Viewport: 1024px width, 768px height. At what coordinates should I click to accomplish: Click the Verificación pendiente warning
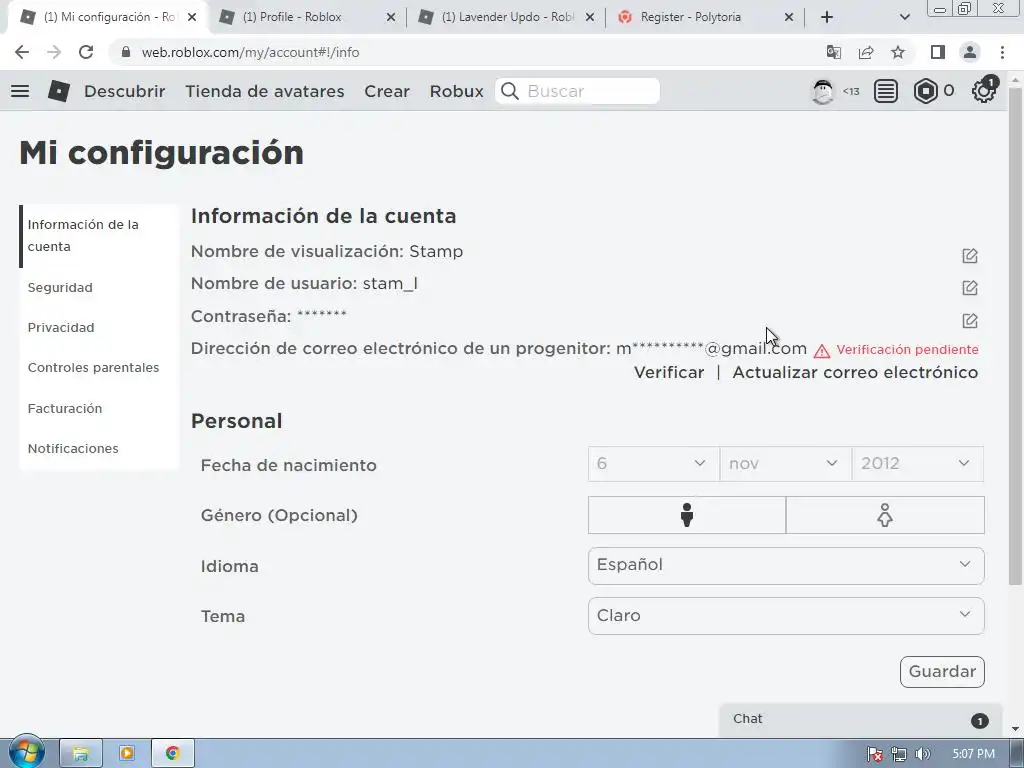[x=896, y=350]
